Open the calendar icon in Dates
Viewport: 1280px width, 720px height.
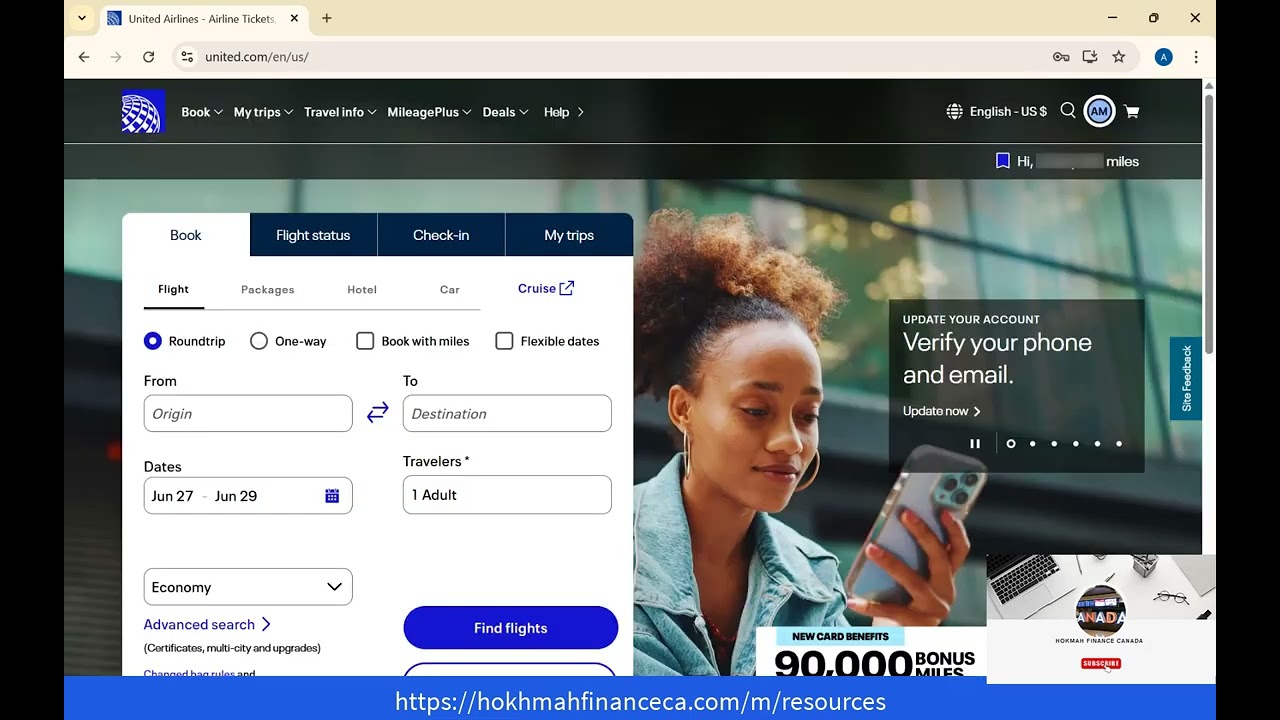pos(332,496)
